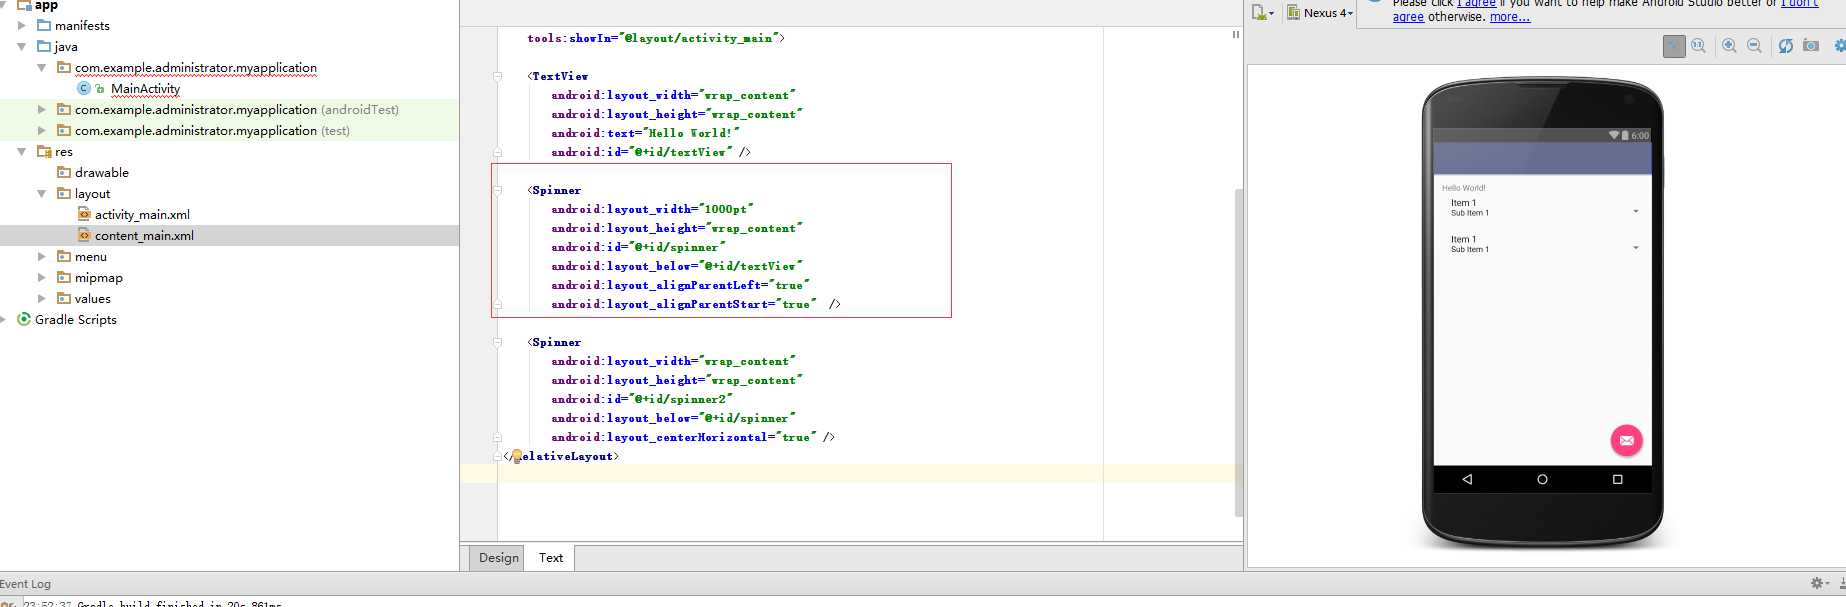Click the content_main.xml file icon
Image resolution: width=1846 pixels, height=607 pixels.
point(84,235)
